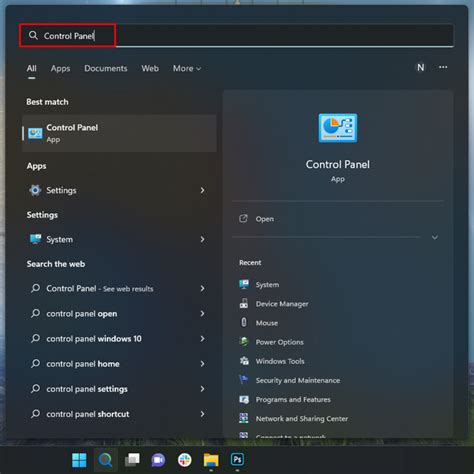474x474 pixels.
Task: Expand the 'control panel open' arrow
Action: [202, 313]
